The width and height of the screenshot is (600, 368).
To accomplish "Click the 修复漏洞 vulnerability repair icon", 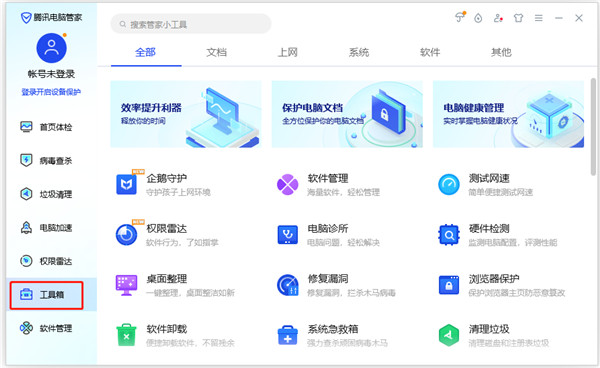I will pyautogui.click(x=287, y=285).
